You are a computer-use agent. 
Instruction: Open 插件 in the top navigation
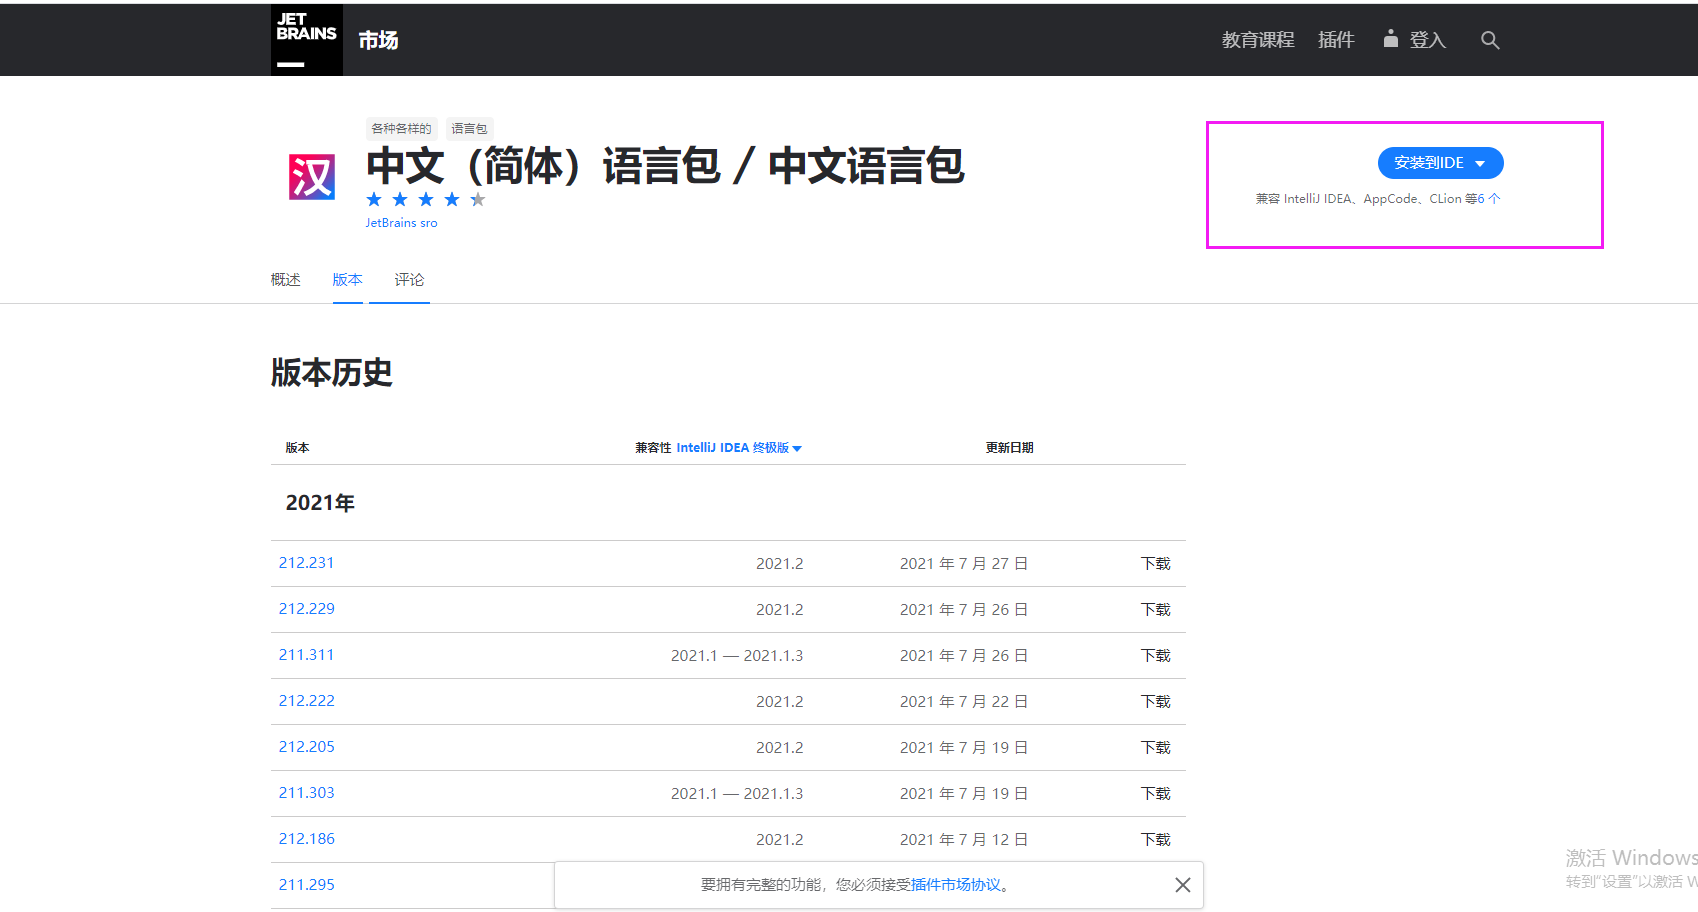tap(1336, 40)
